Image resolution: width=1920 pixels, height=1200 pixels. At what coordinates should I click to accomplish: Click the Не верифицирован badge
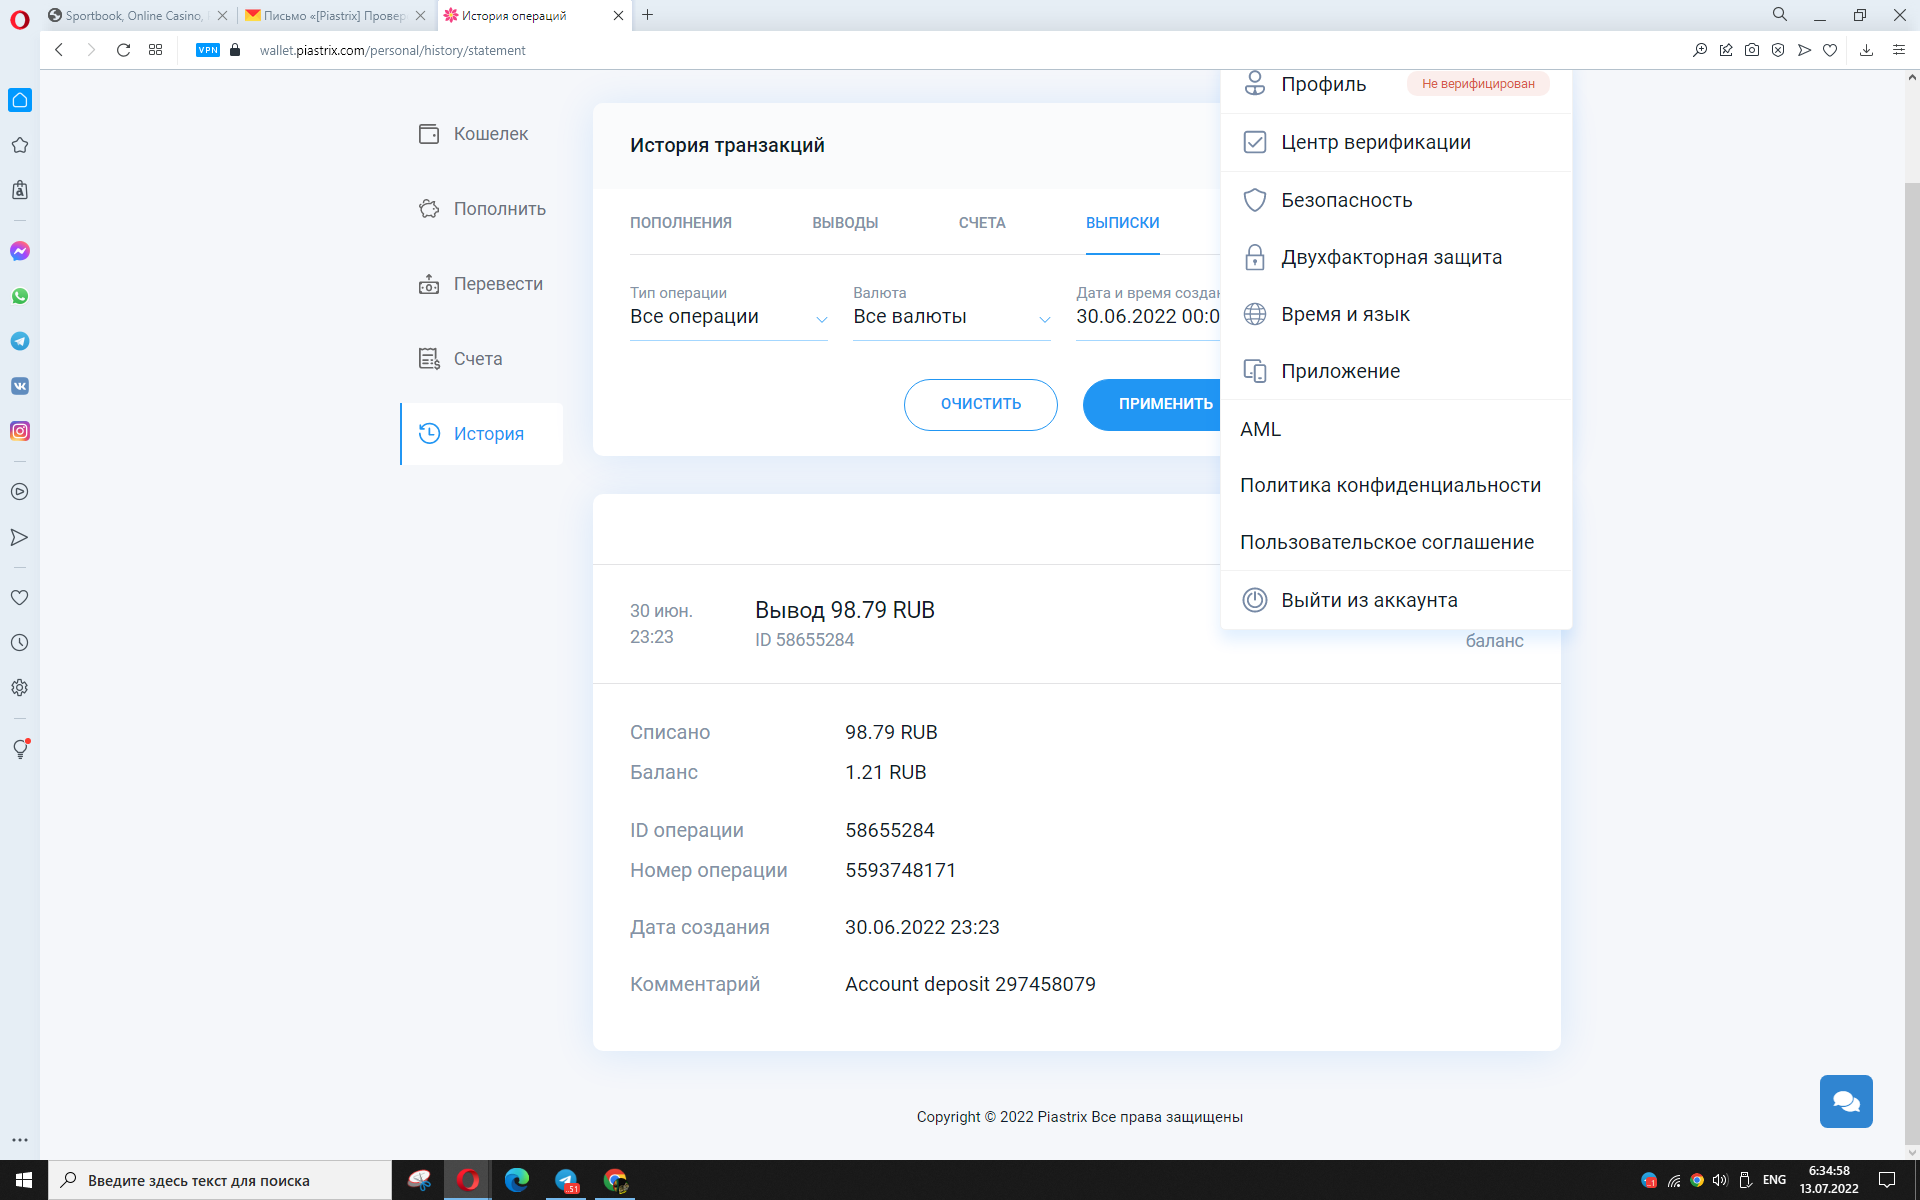click(x=1478, y=84)
